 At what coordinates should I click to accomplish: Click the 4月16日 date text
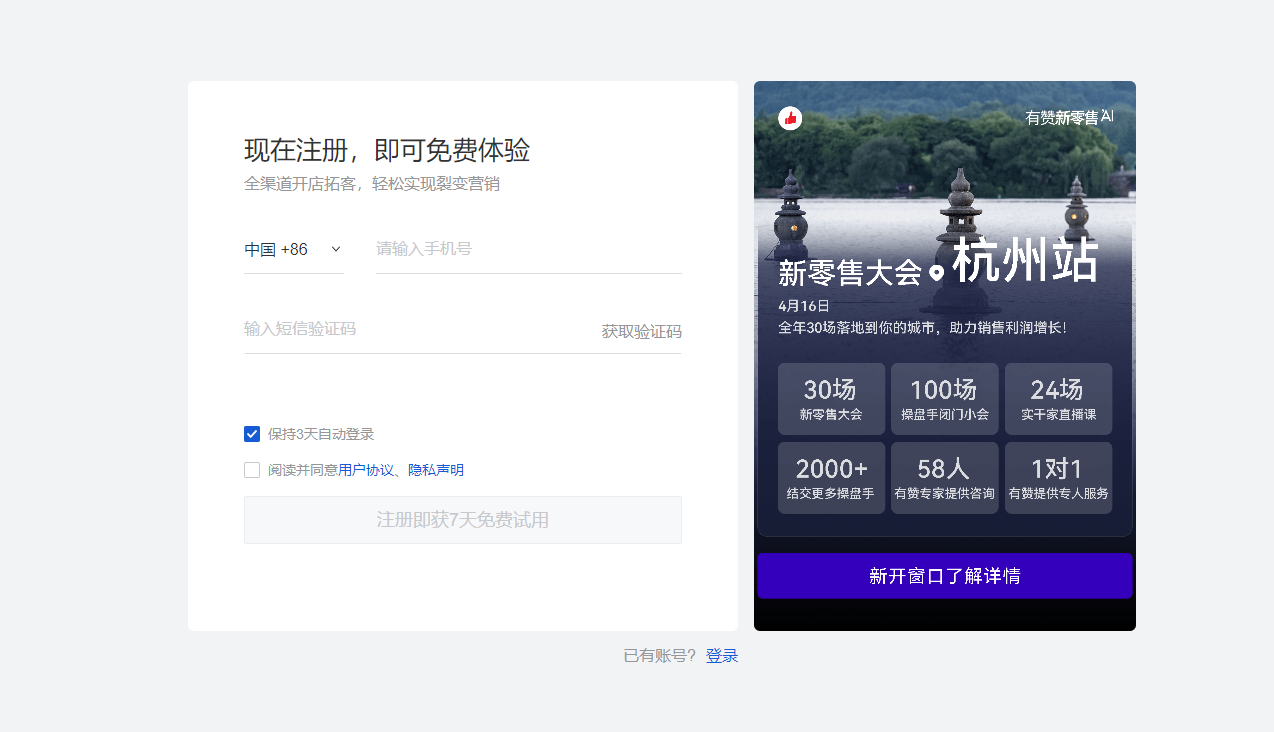point(804,306)
